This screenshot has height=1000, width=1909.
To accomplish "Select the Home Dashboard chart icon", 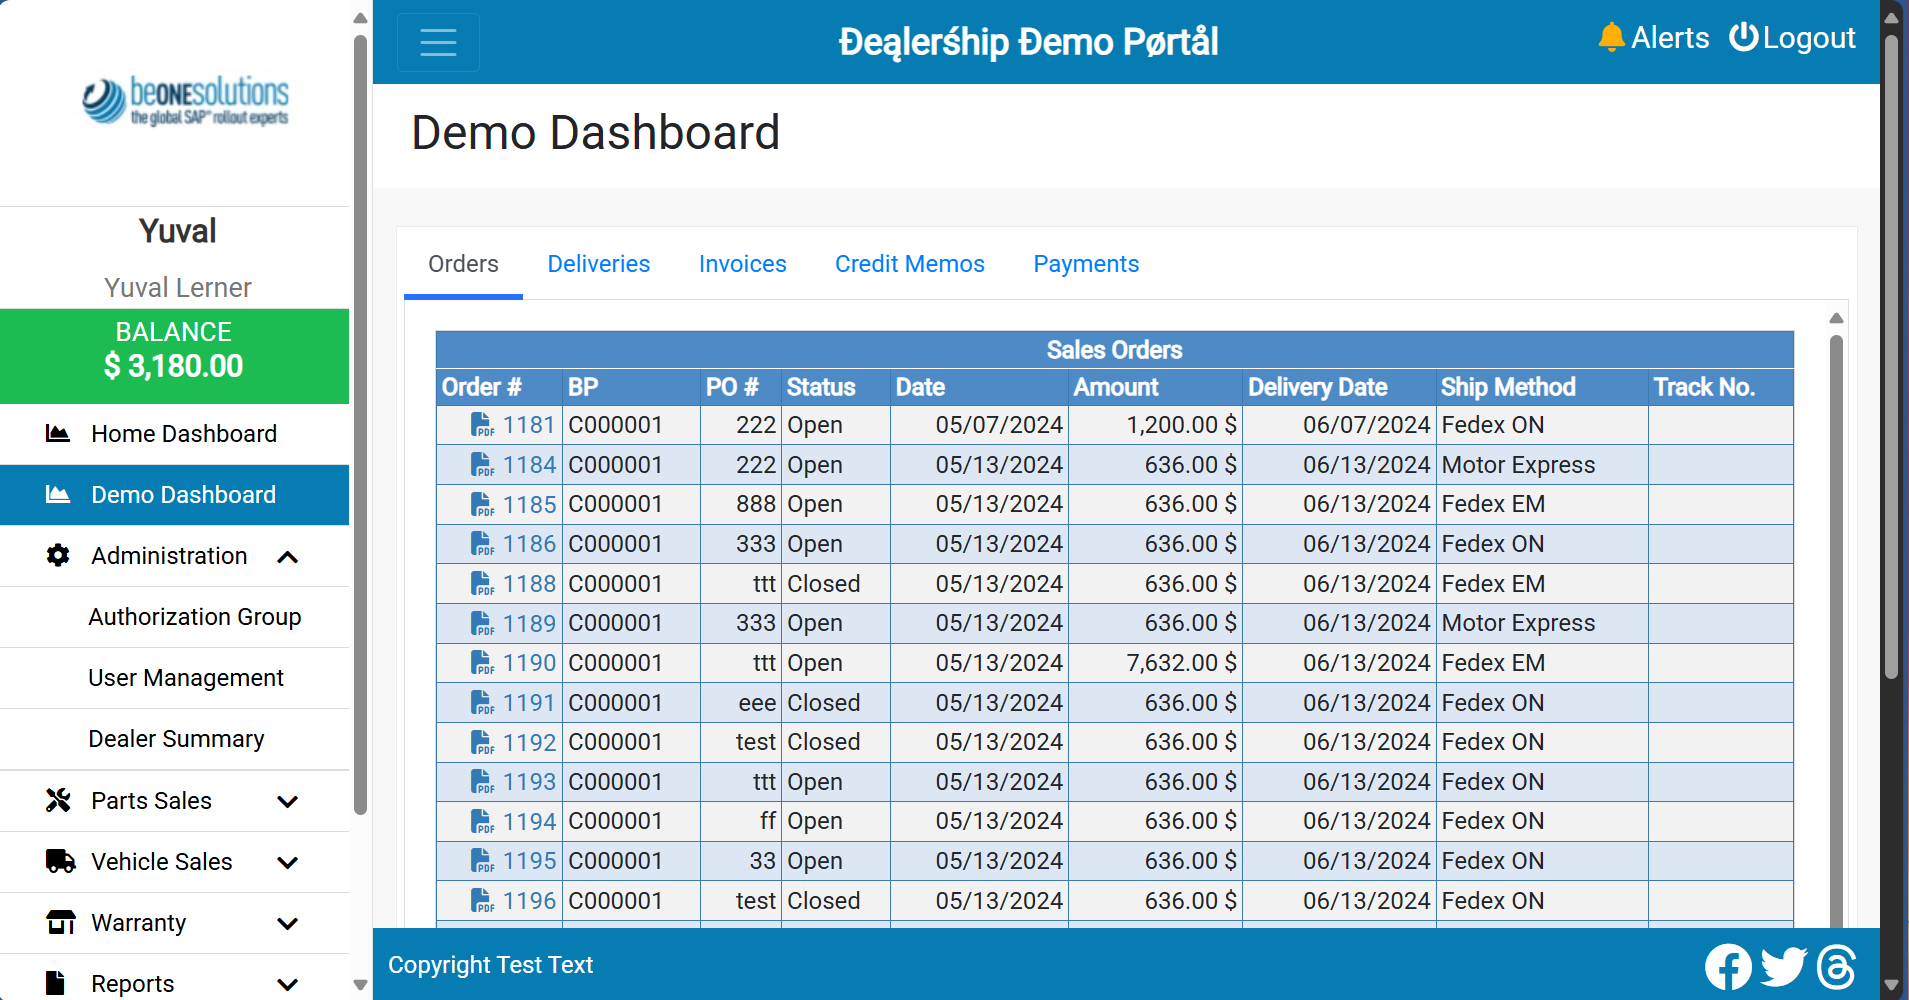I will pos(57,433).
